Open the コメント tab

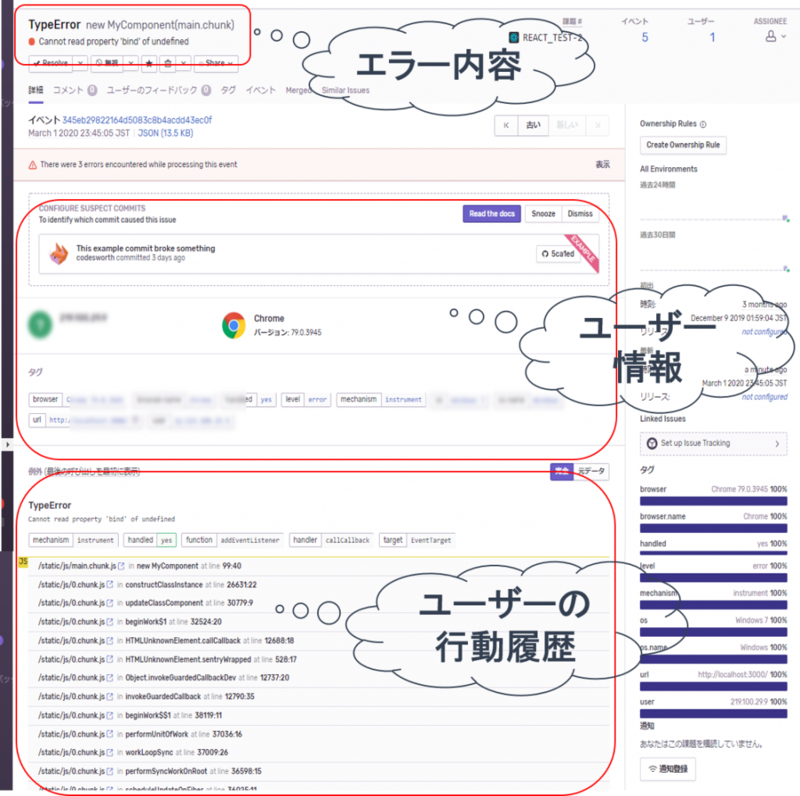[74, 90]
